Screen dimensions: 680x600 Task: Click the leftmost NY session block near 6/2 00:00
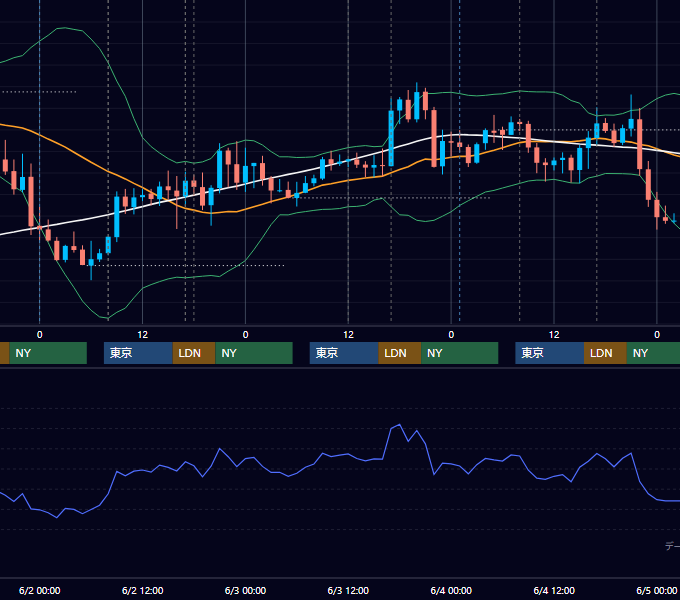(48, 353)
